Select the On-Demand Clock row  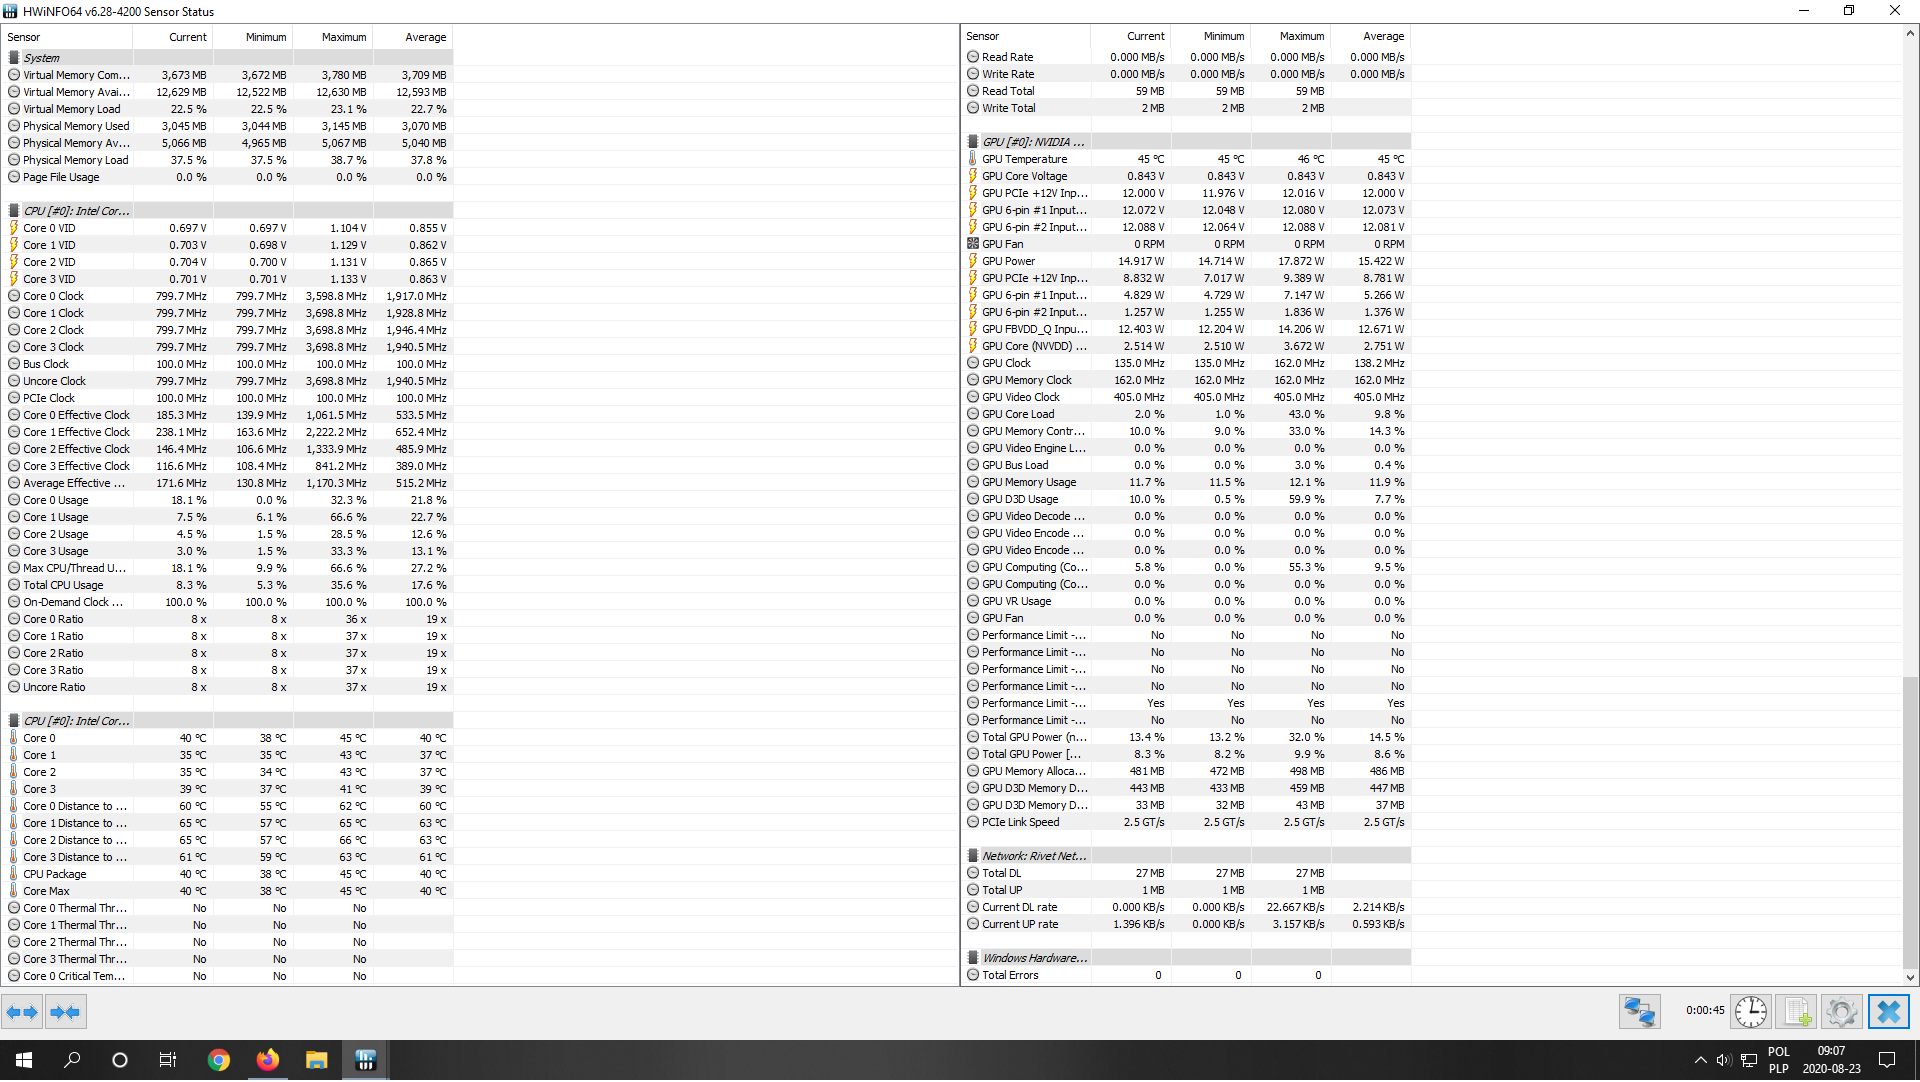228,602
